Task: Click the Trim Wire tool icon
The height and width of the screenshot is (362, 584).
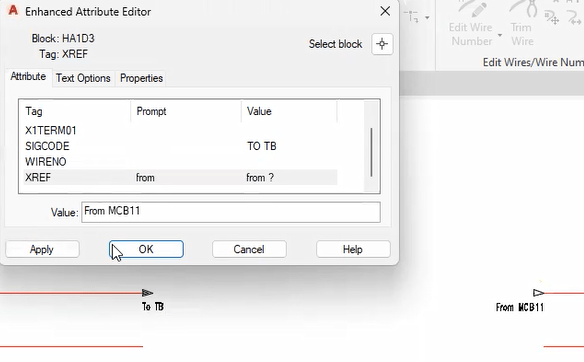Action: coord(523,9)
